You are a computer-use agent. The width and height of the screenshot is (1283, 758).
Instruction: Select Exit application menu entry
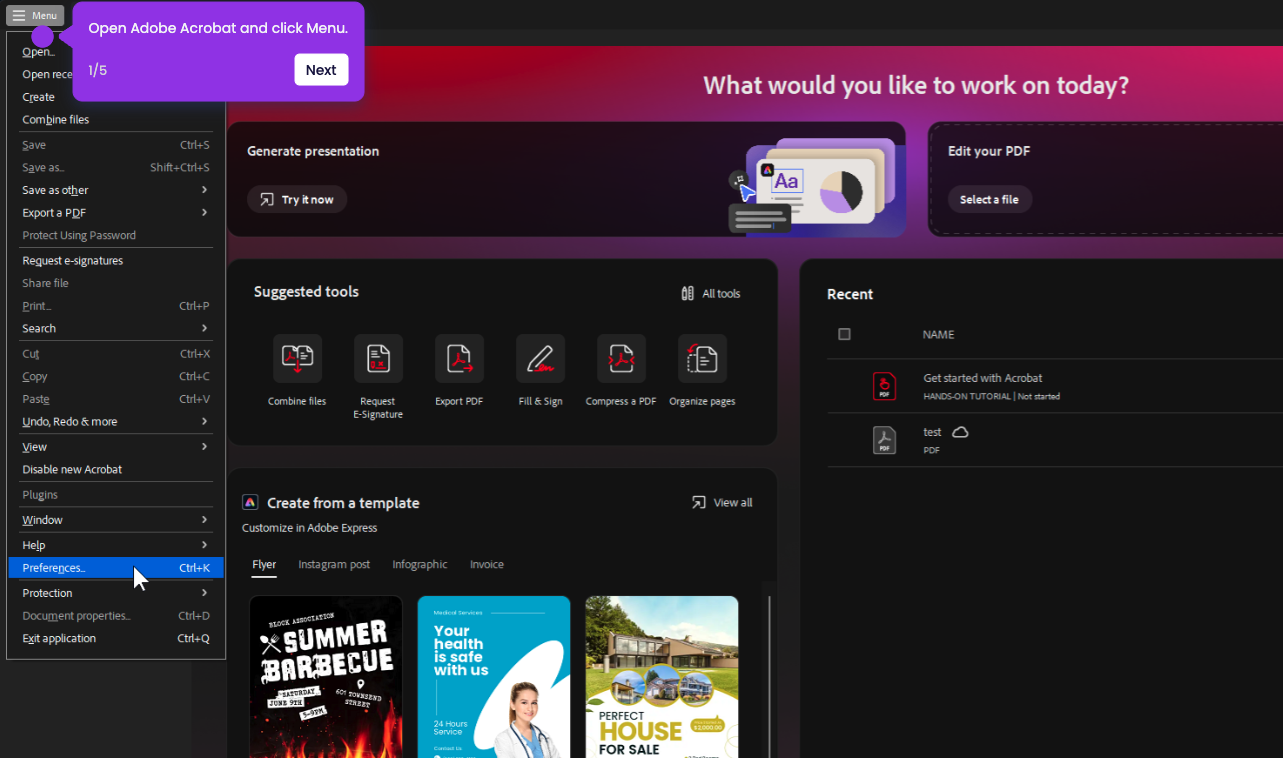pos(116,638)
